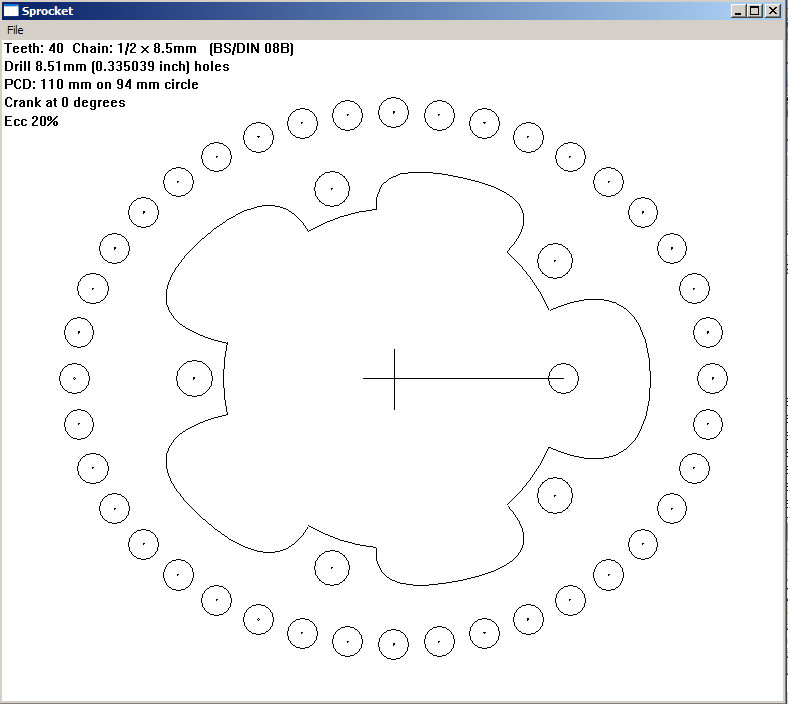Click the center crosshair of the sprocket
The width and height of the screenshot is (788, 704).
point(395,378)
